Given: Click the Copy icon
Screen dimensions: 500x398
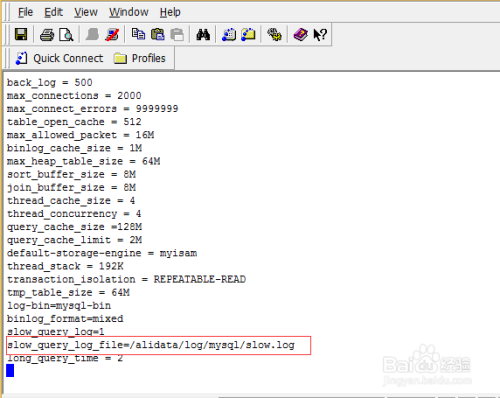Looking at the screenshot, I should [138, 34].
